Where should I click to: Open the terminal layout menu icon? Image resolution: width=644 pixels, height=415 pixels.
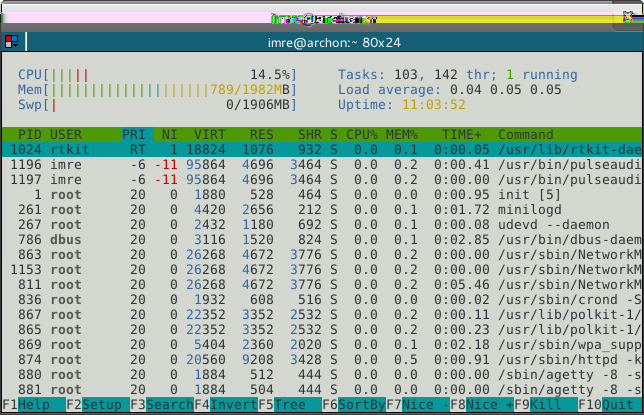click(x=12, y=42)
